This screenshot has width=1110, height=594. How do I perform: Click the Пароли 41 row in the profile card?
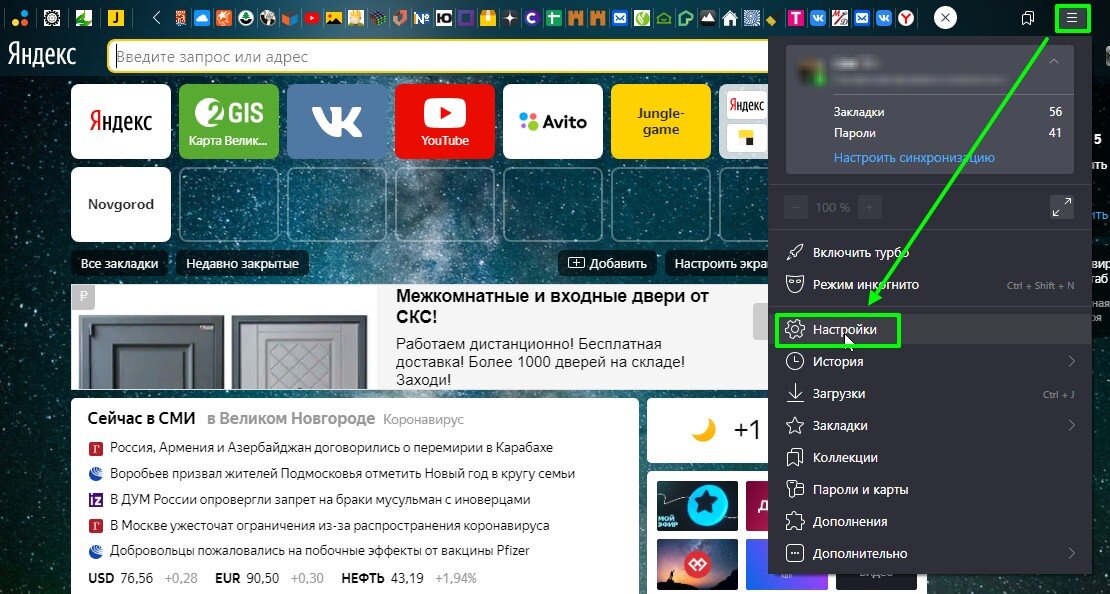pyautogui.click(x=948, y=133)
